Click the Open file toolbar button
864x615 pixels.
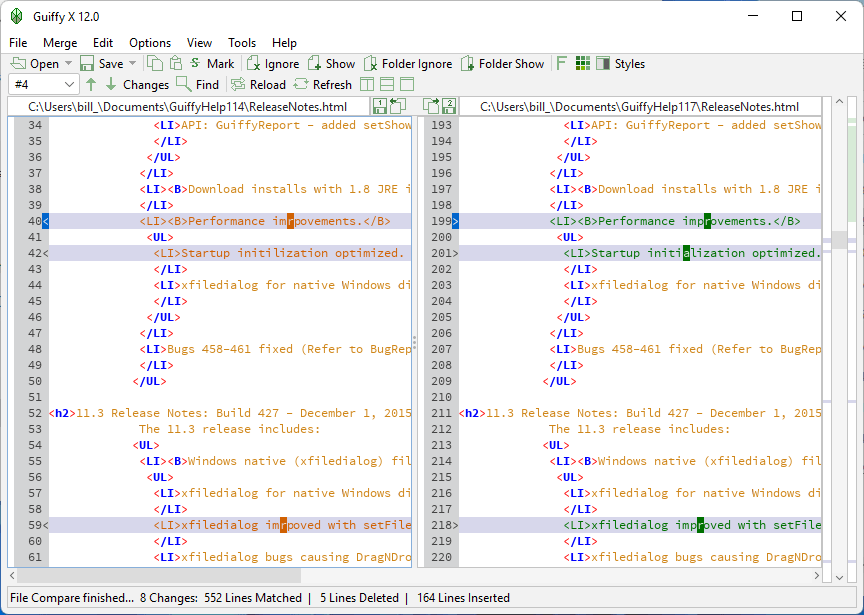(35, 64)
